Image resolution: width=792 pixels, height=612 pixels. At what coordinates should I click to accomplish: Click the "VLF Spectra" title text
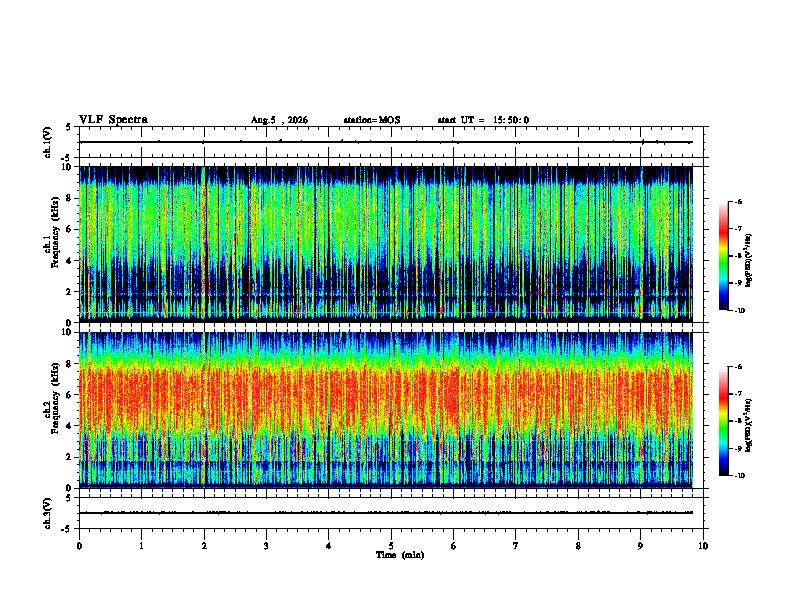[114, 120]
